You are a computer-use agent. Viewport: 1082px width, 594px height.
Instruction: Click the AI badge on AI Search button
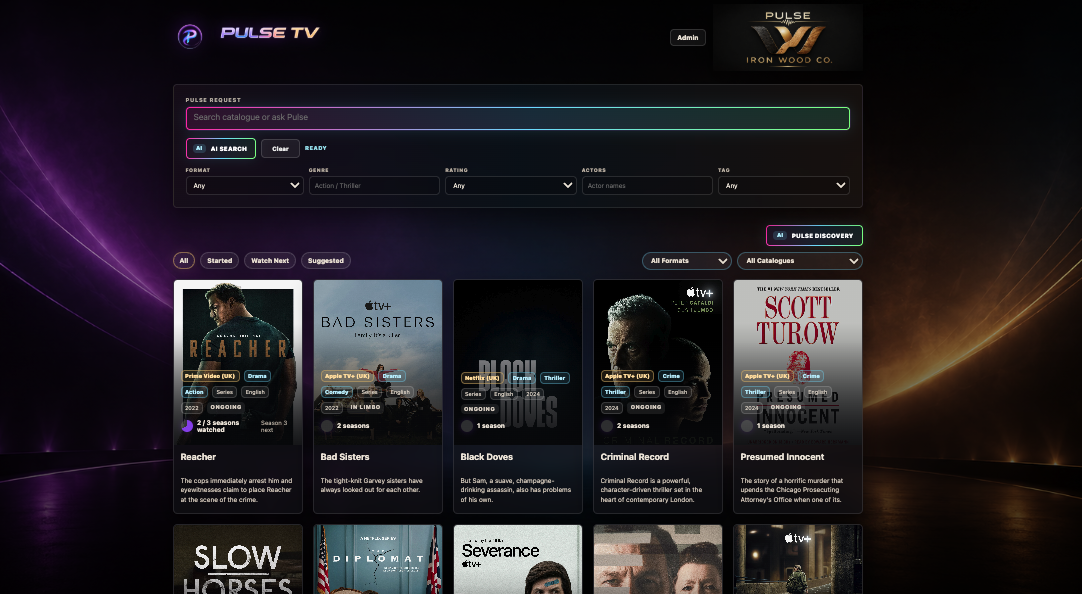(x=199, y=148)
